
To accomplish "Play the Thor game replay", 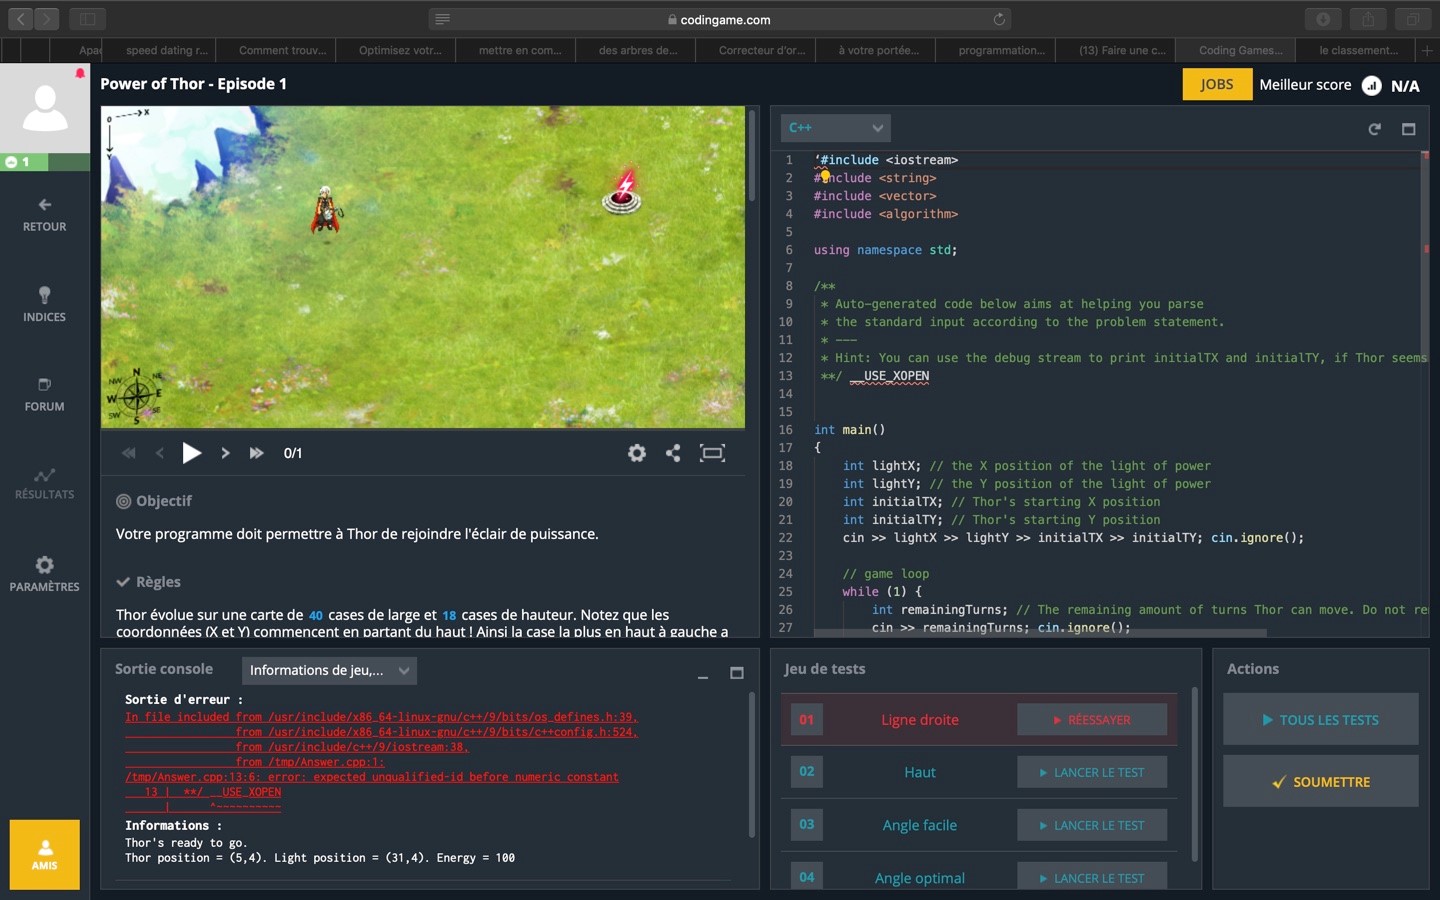I will tap(192, 453).
